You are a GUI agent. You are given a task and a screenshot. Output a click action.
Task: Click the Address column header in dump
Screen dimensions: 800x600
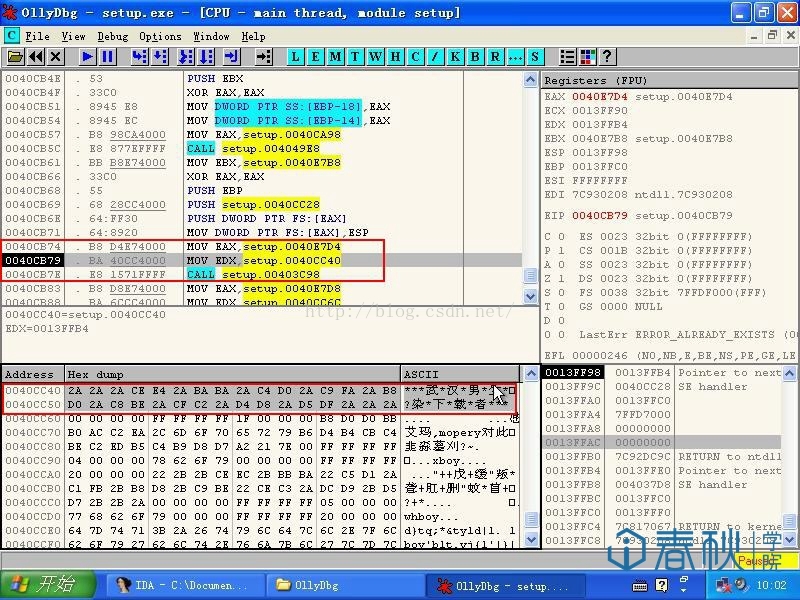tap(33, 374)
